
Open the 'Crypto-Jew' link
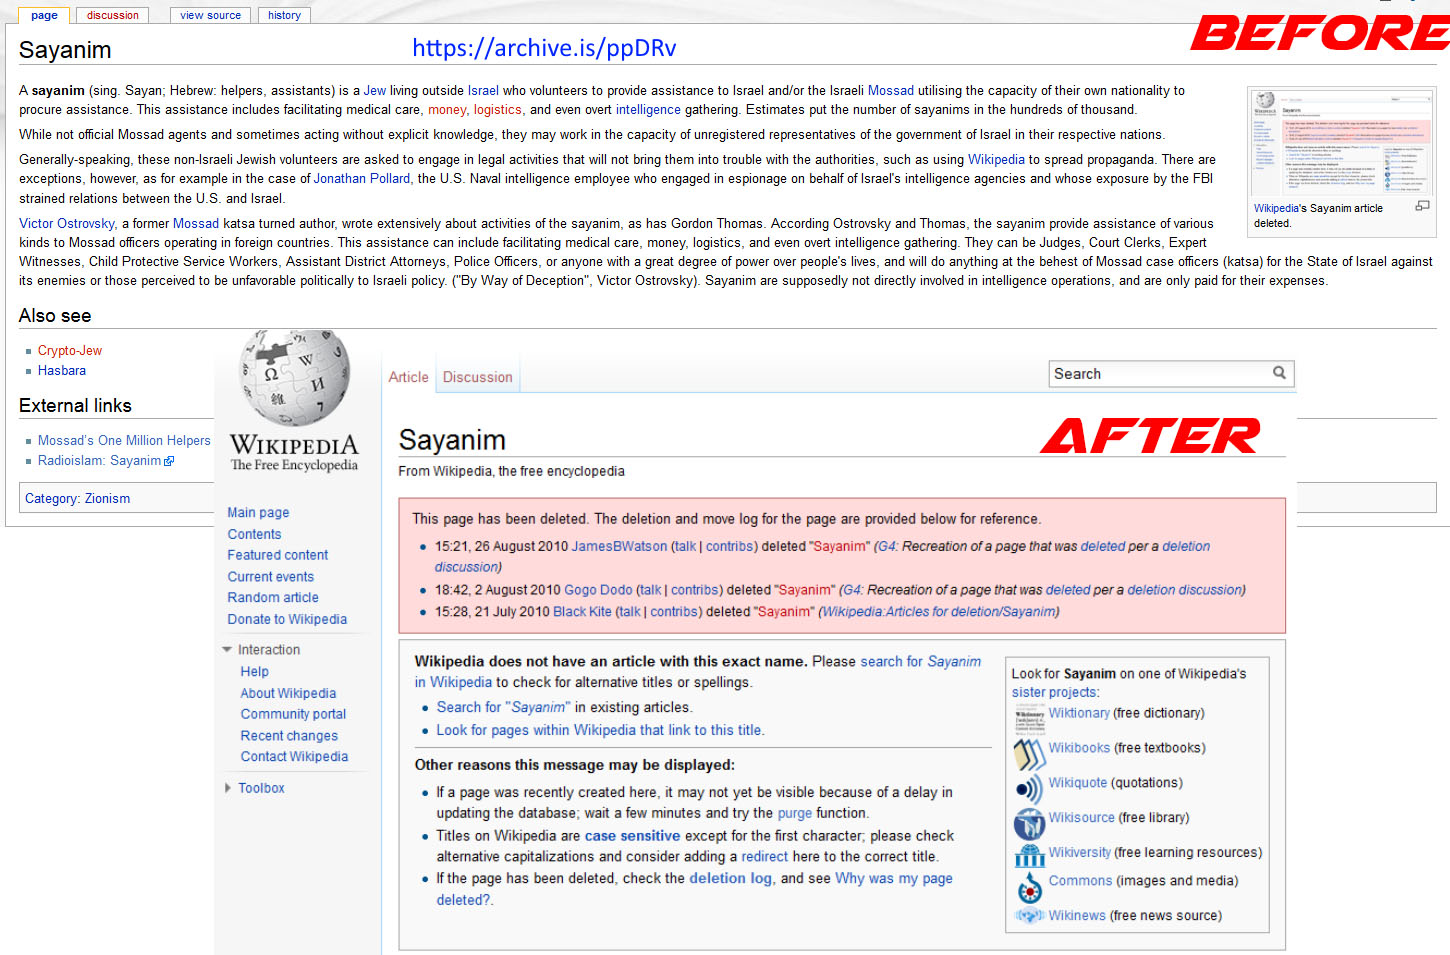point(70,351)
